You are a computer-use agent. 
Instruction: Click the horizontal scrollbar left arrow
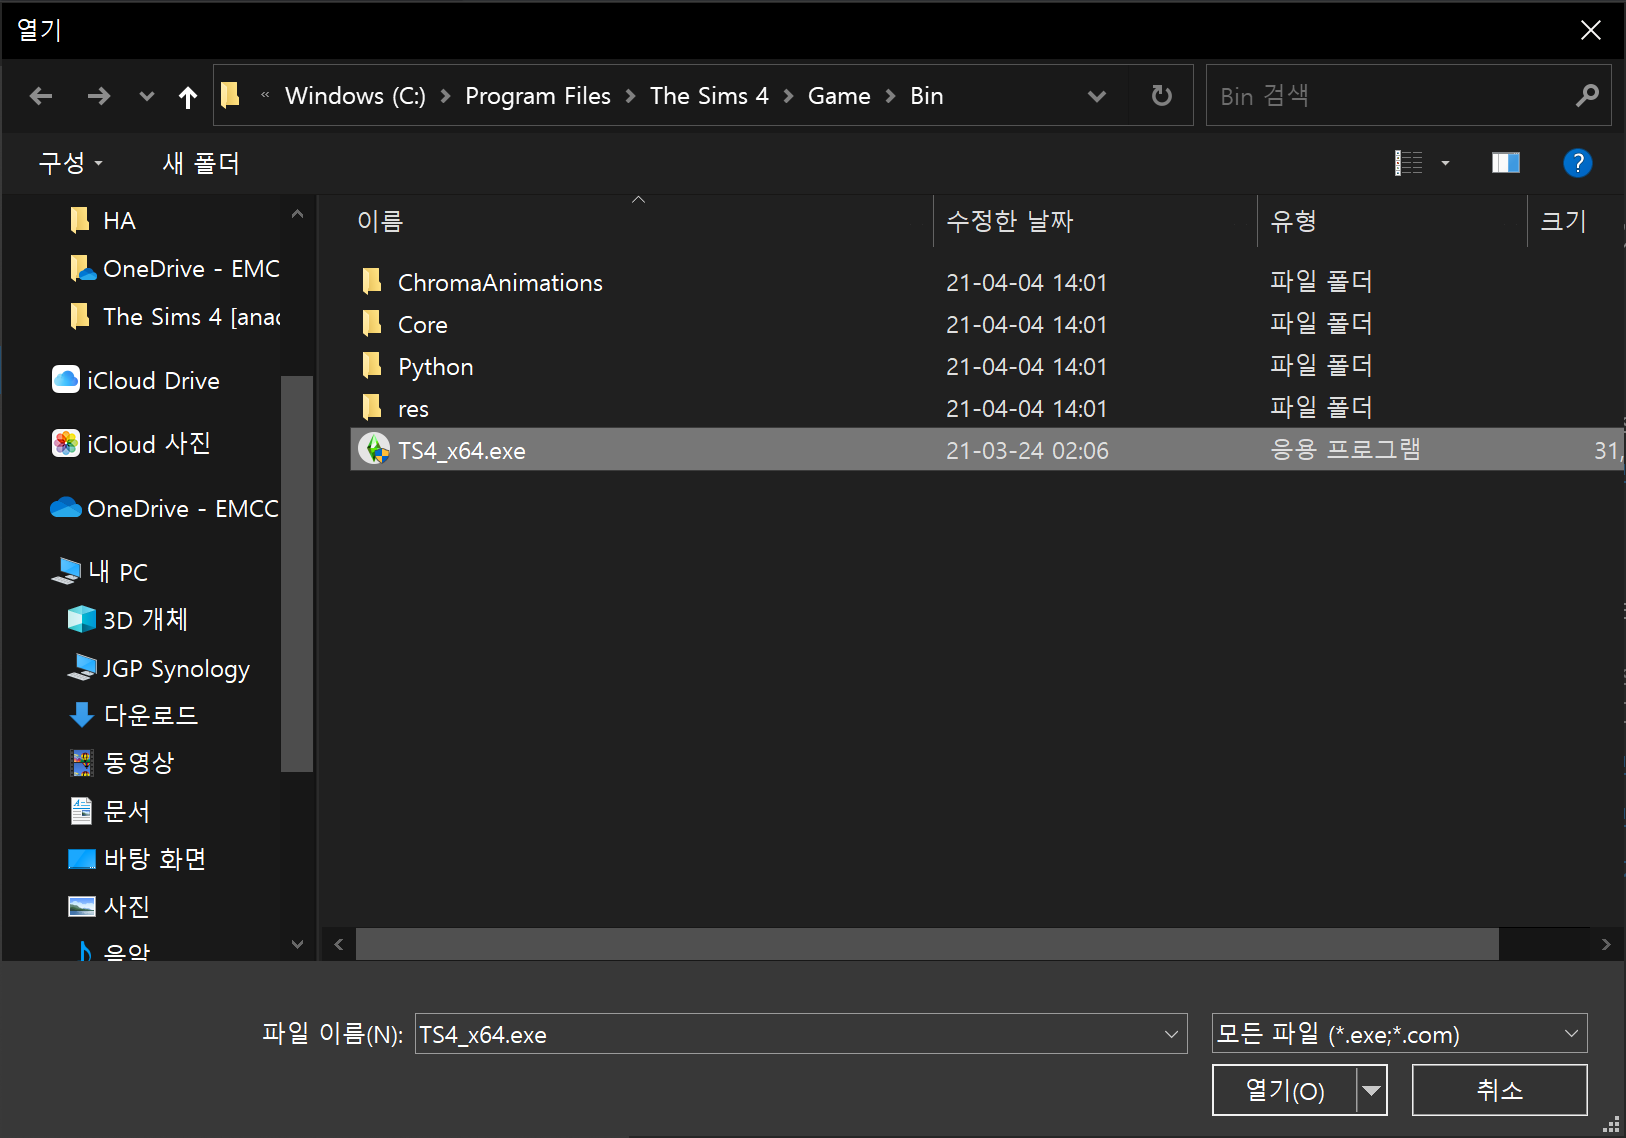tap(339, 945)
